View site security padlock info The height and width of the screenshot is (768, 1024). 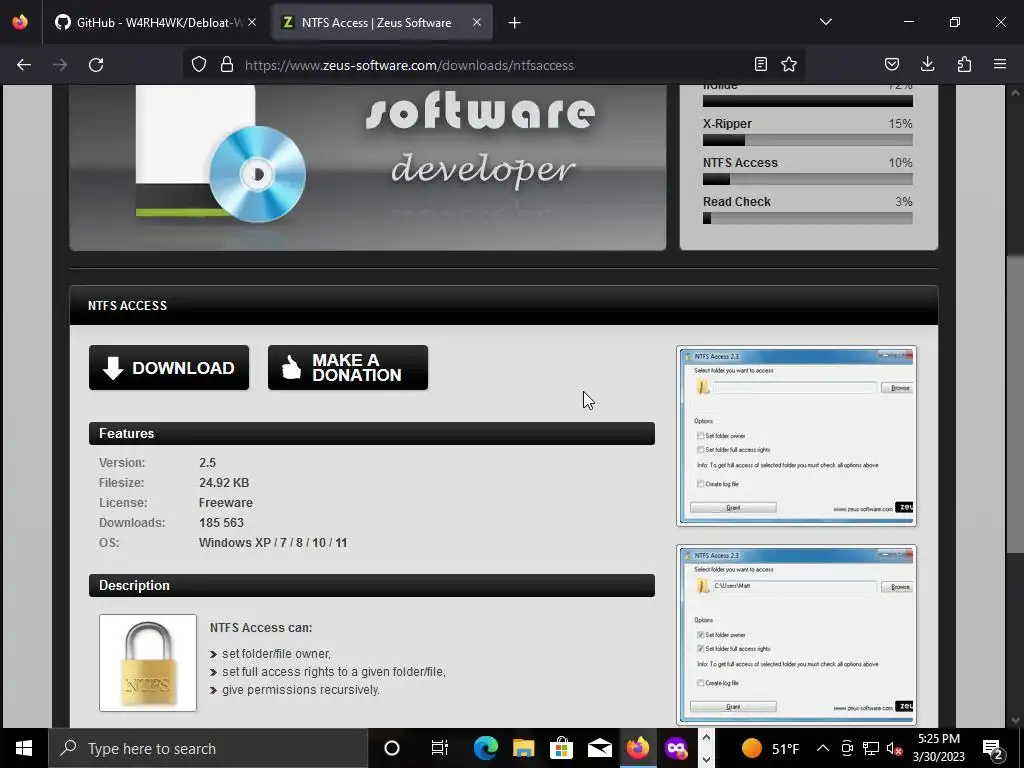point(227,65)
